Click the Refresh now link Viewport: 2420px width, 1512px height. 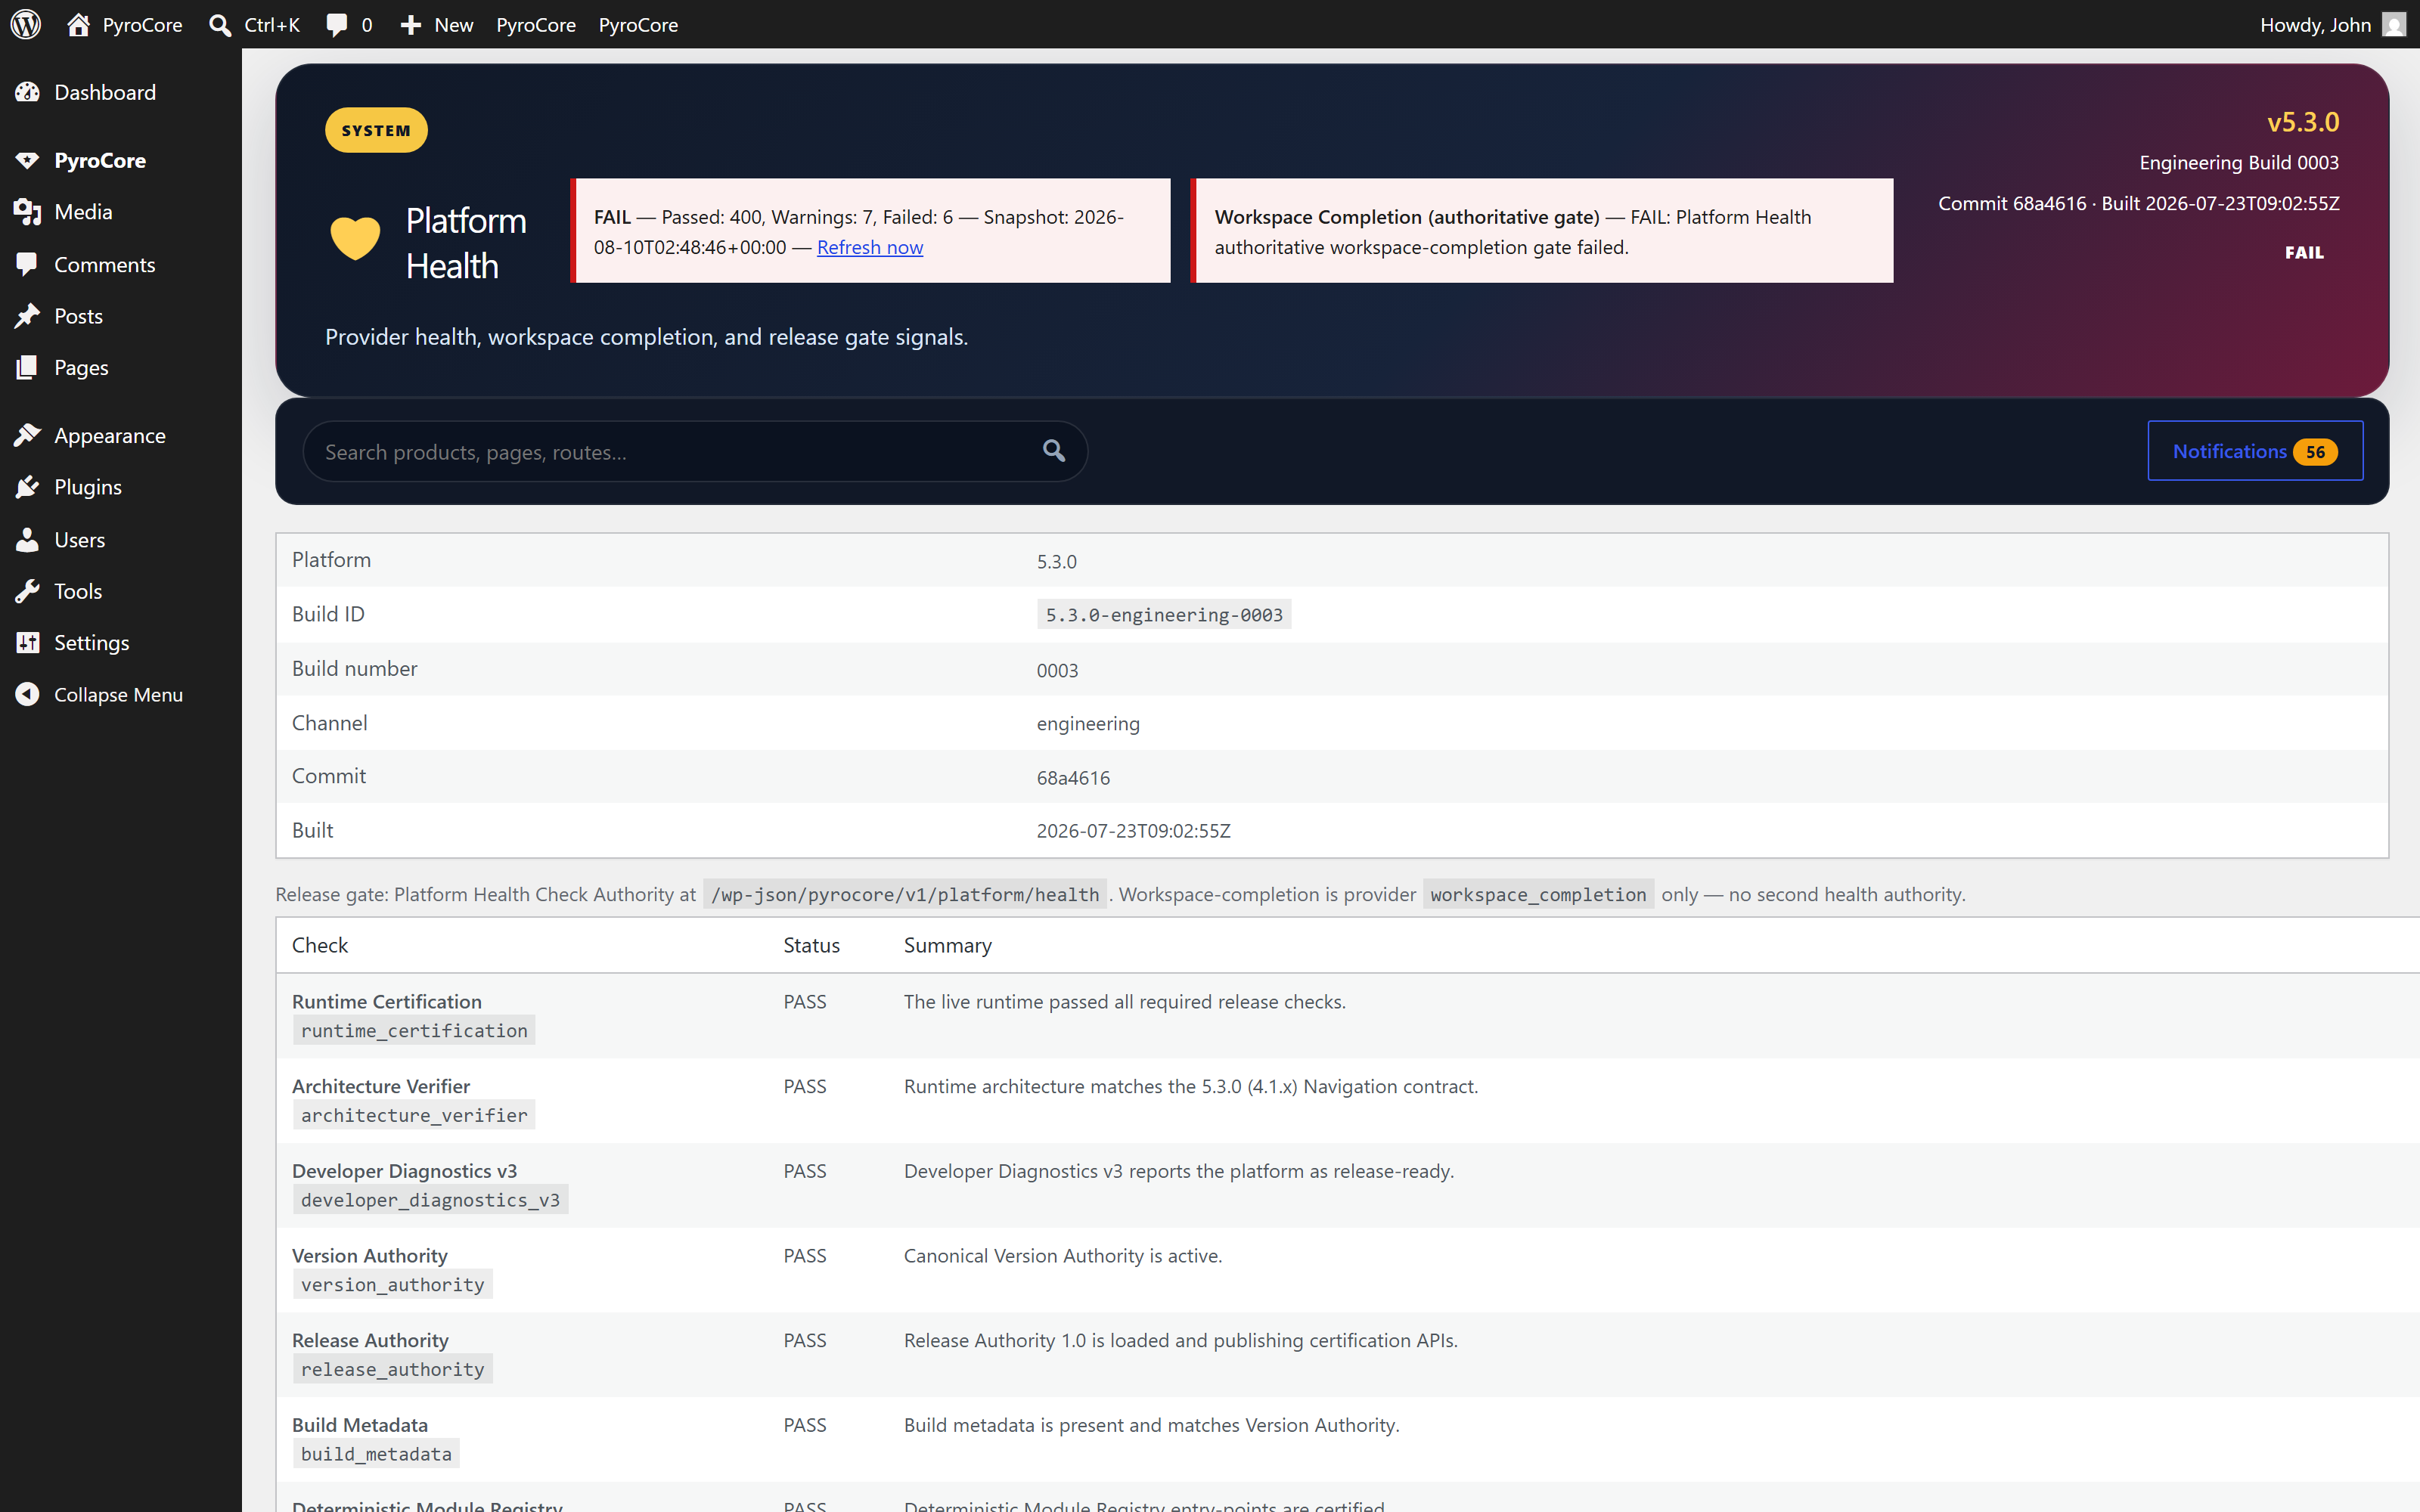[870, 247]
